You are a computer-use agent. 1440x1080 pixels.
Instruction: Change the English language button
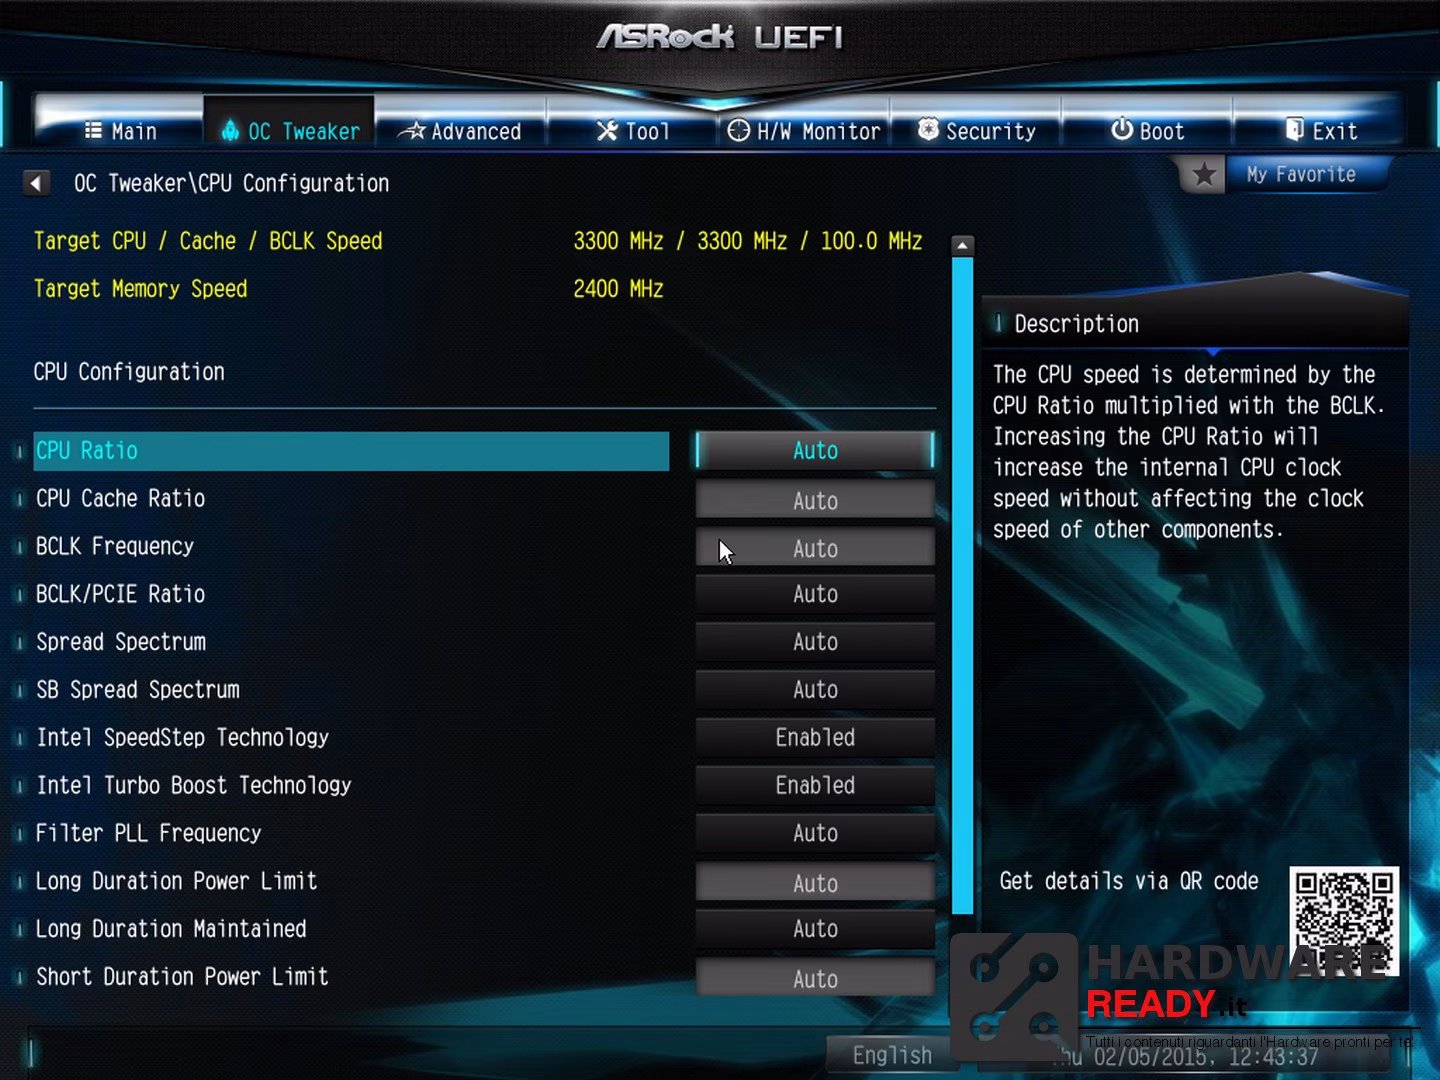pos(891,1055)
